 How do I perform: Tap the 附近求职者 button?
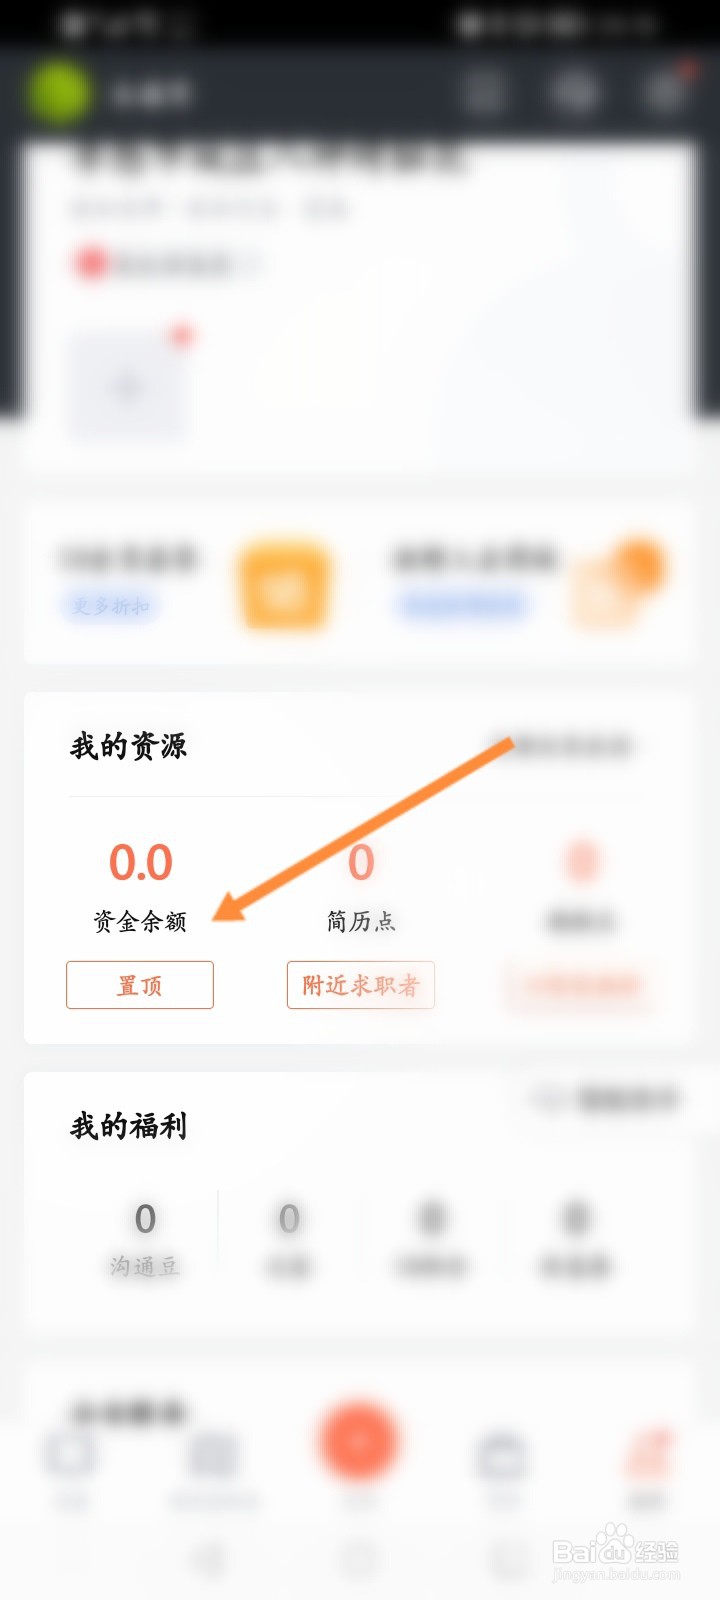[361, 985]
